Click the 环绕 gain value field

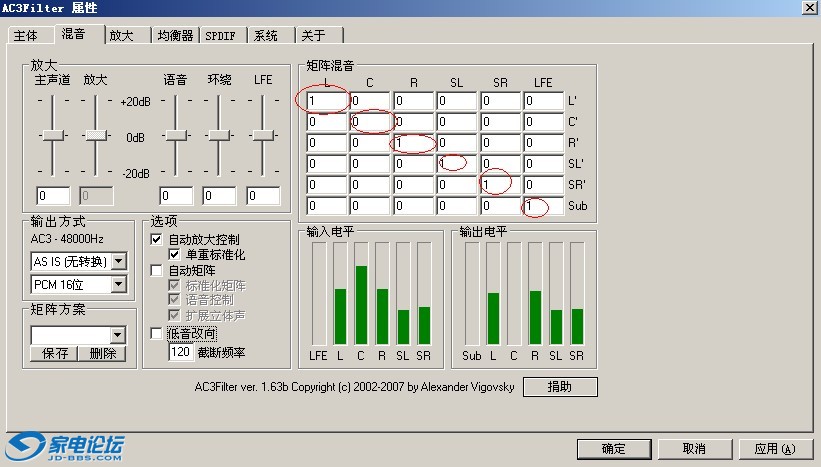(x=219, y=196)
